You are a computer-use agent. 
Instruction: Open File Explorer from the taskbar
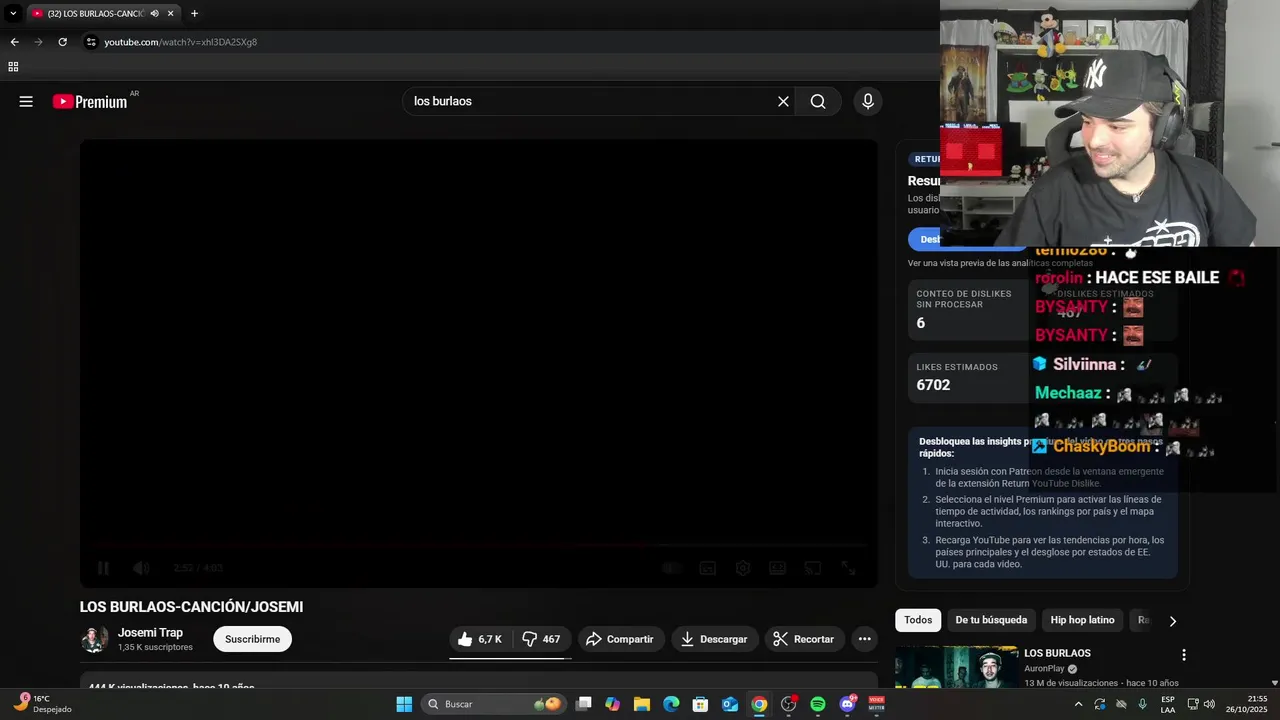pos(641,704)
